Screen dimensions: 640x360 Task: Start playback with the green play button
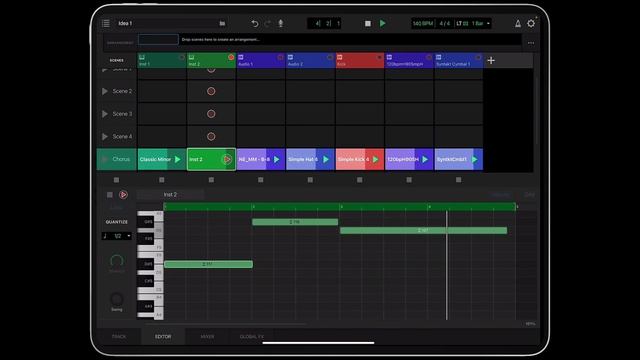(x=382, y=23)
